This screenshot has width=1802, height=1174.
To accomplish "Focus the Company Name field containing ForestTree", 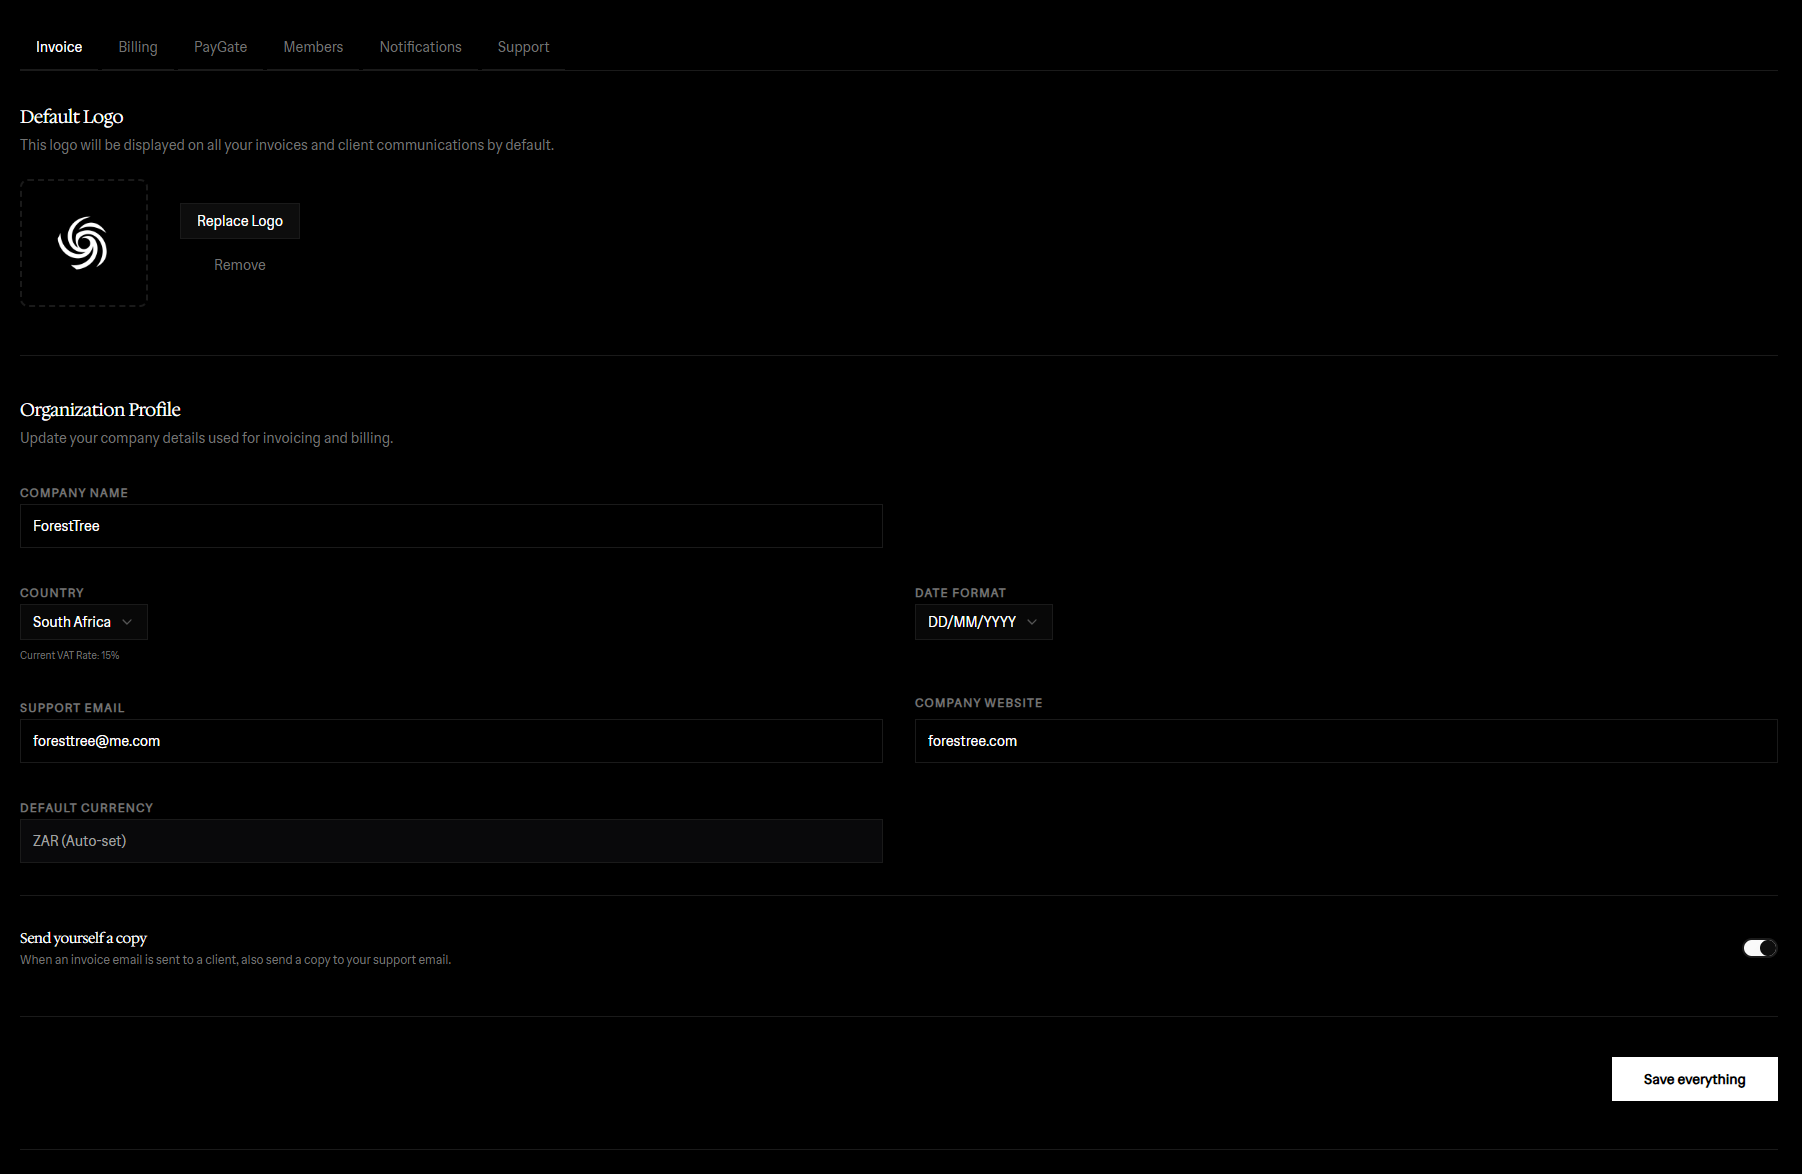I will tap(450, 526).
